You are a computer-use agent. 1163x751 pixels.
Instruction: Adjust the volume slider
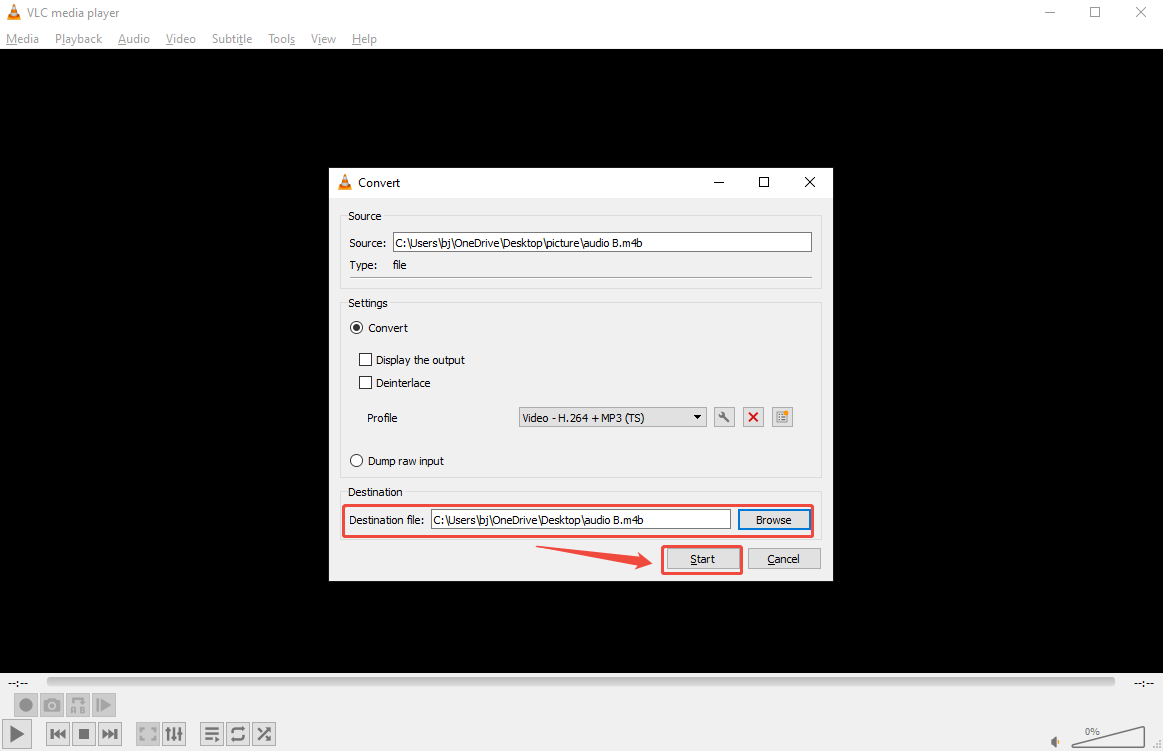pyautogui.click(x=1108, y=737)
